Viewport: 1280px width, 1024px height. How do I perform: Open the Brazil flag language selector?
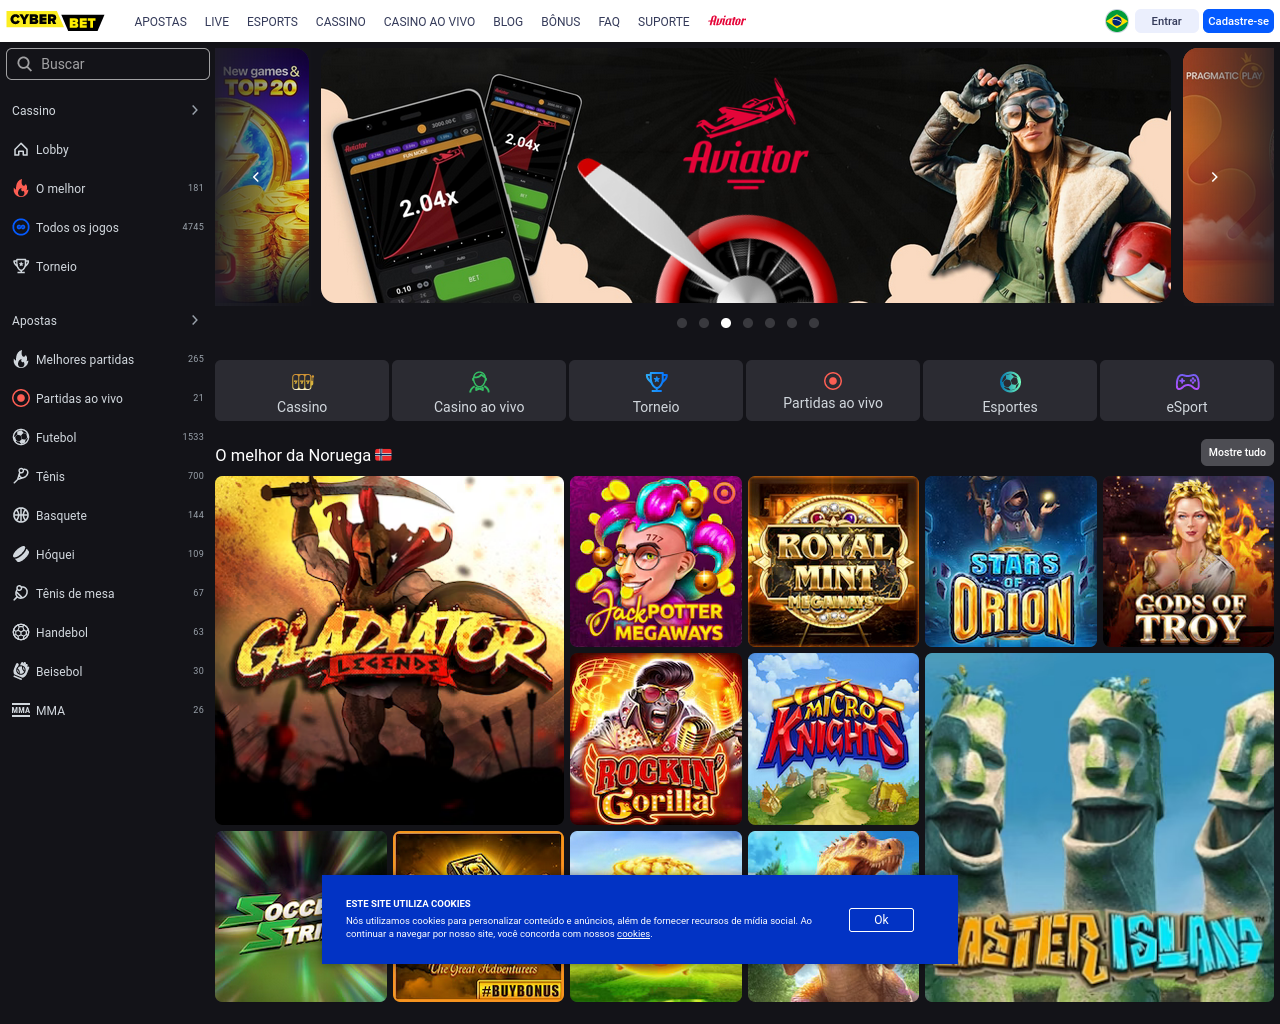click(x=1117, y=21)
